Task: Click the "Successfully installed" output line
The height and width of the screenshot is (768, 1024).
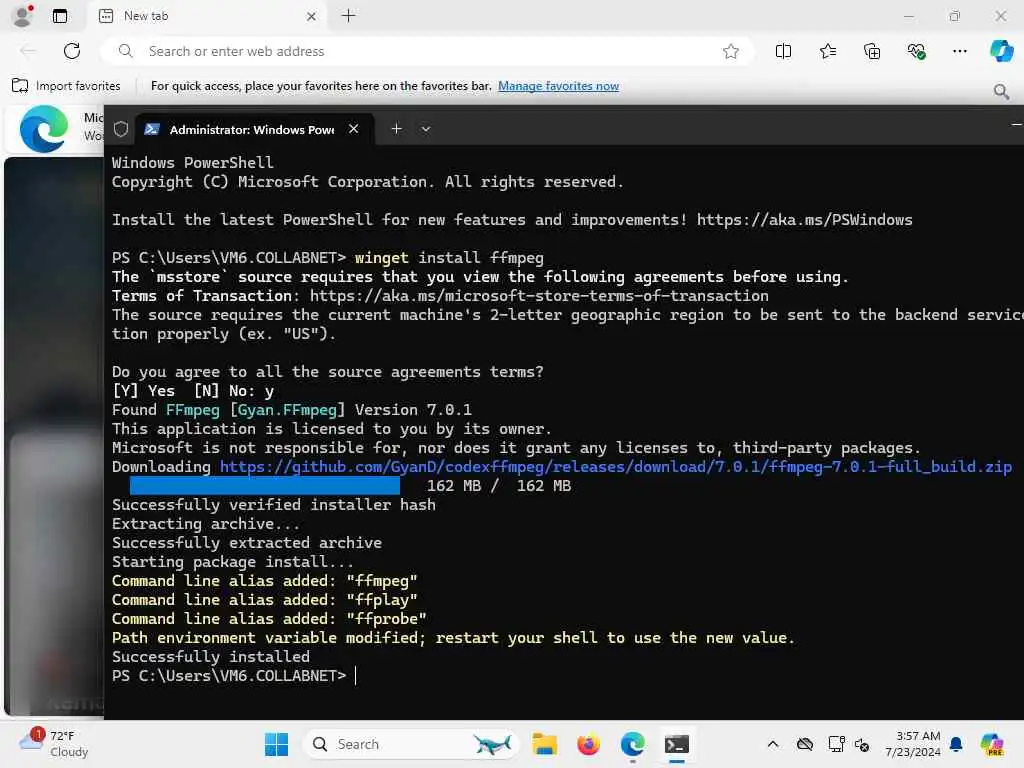Action: click(x=210, y=656)
